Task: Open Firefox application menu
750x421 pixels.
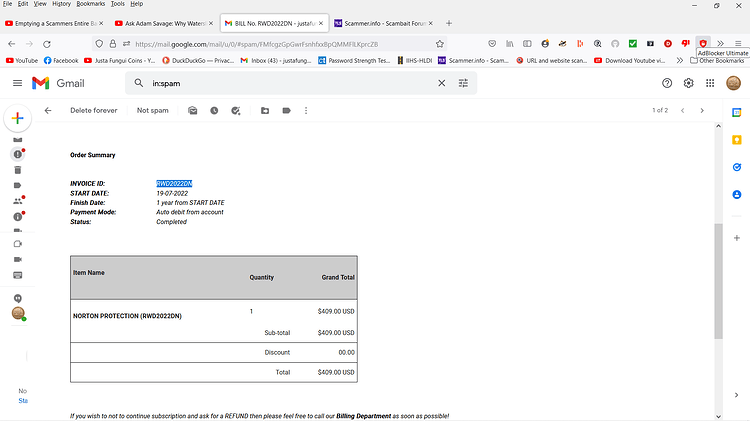Action: (738, 44)
